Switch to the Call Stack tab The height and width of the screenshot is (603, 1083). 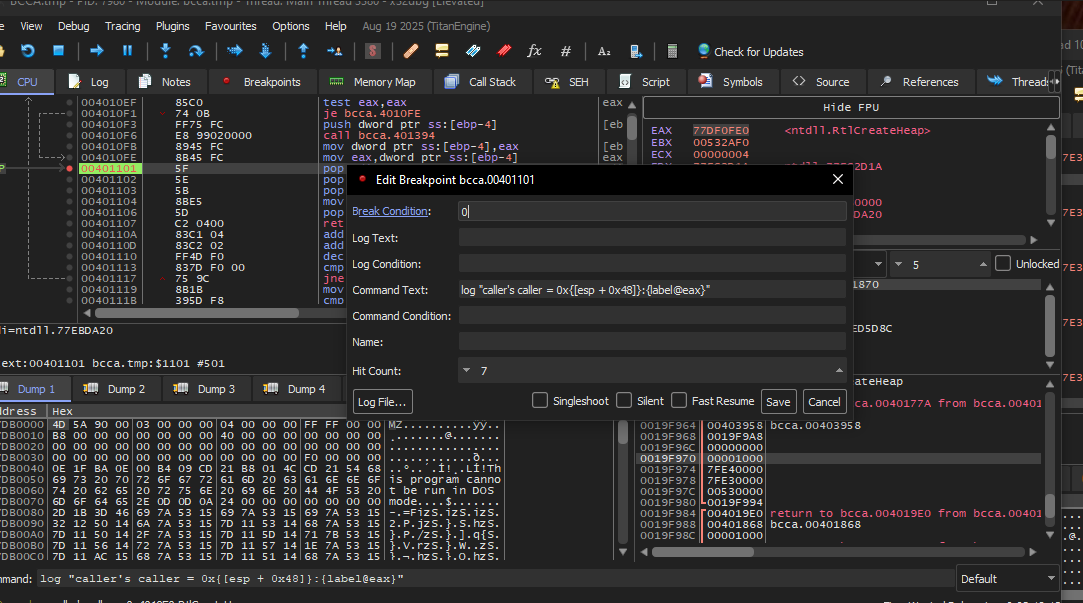point(483,82)
